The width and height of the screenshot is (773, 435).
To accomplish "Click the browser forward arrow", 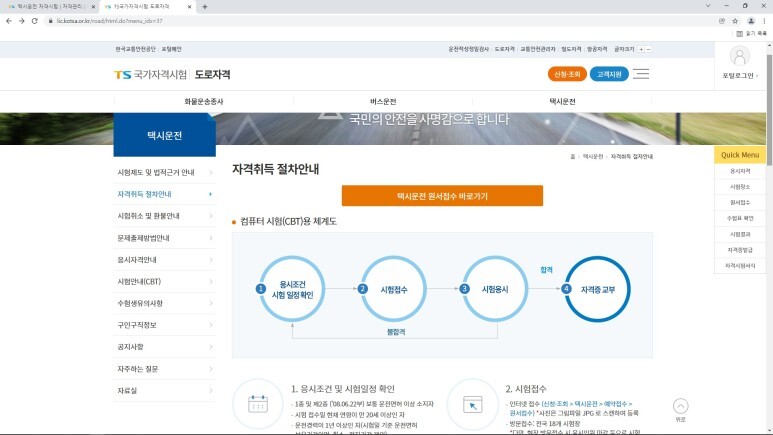I will 22,21.
